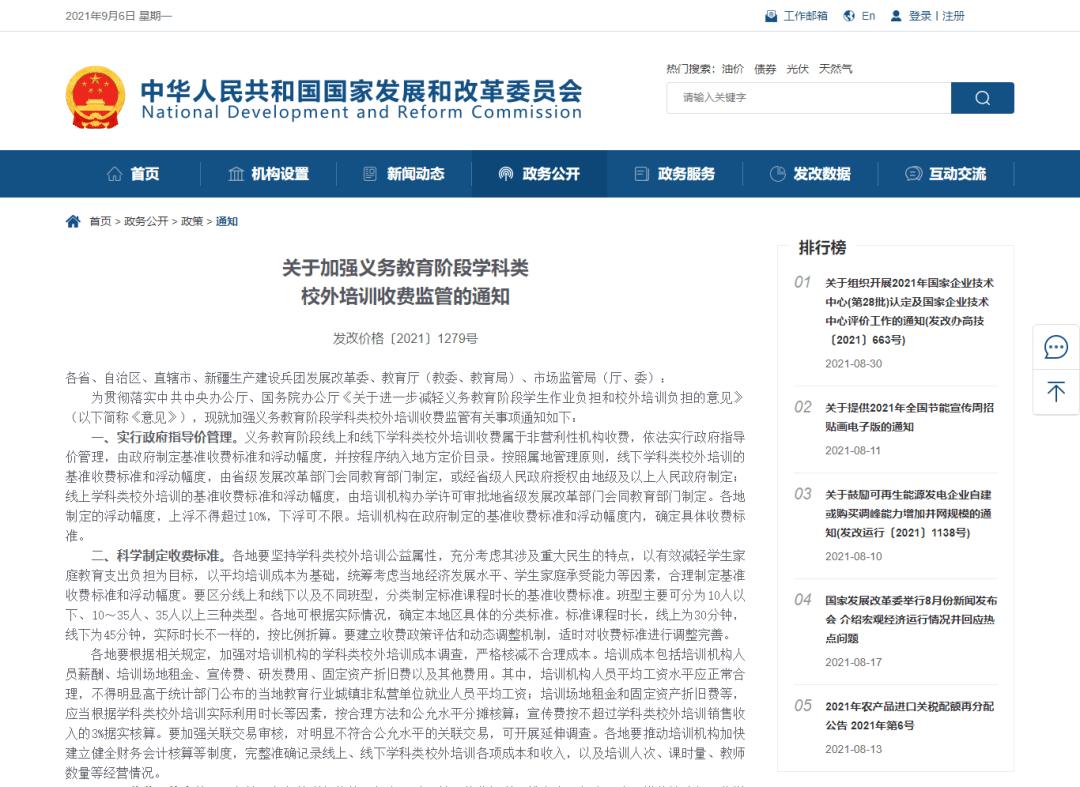Click the date 2021年9月6日 星期一
Viewport: 1080px width, 787px height.
coord(118,16)
